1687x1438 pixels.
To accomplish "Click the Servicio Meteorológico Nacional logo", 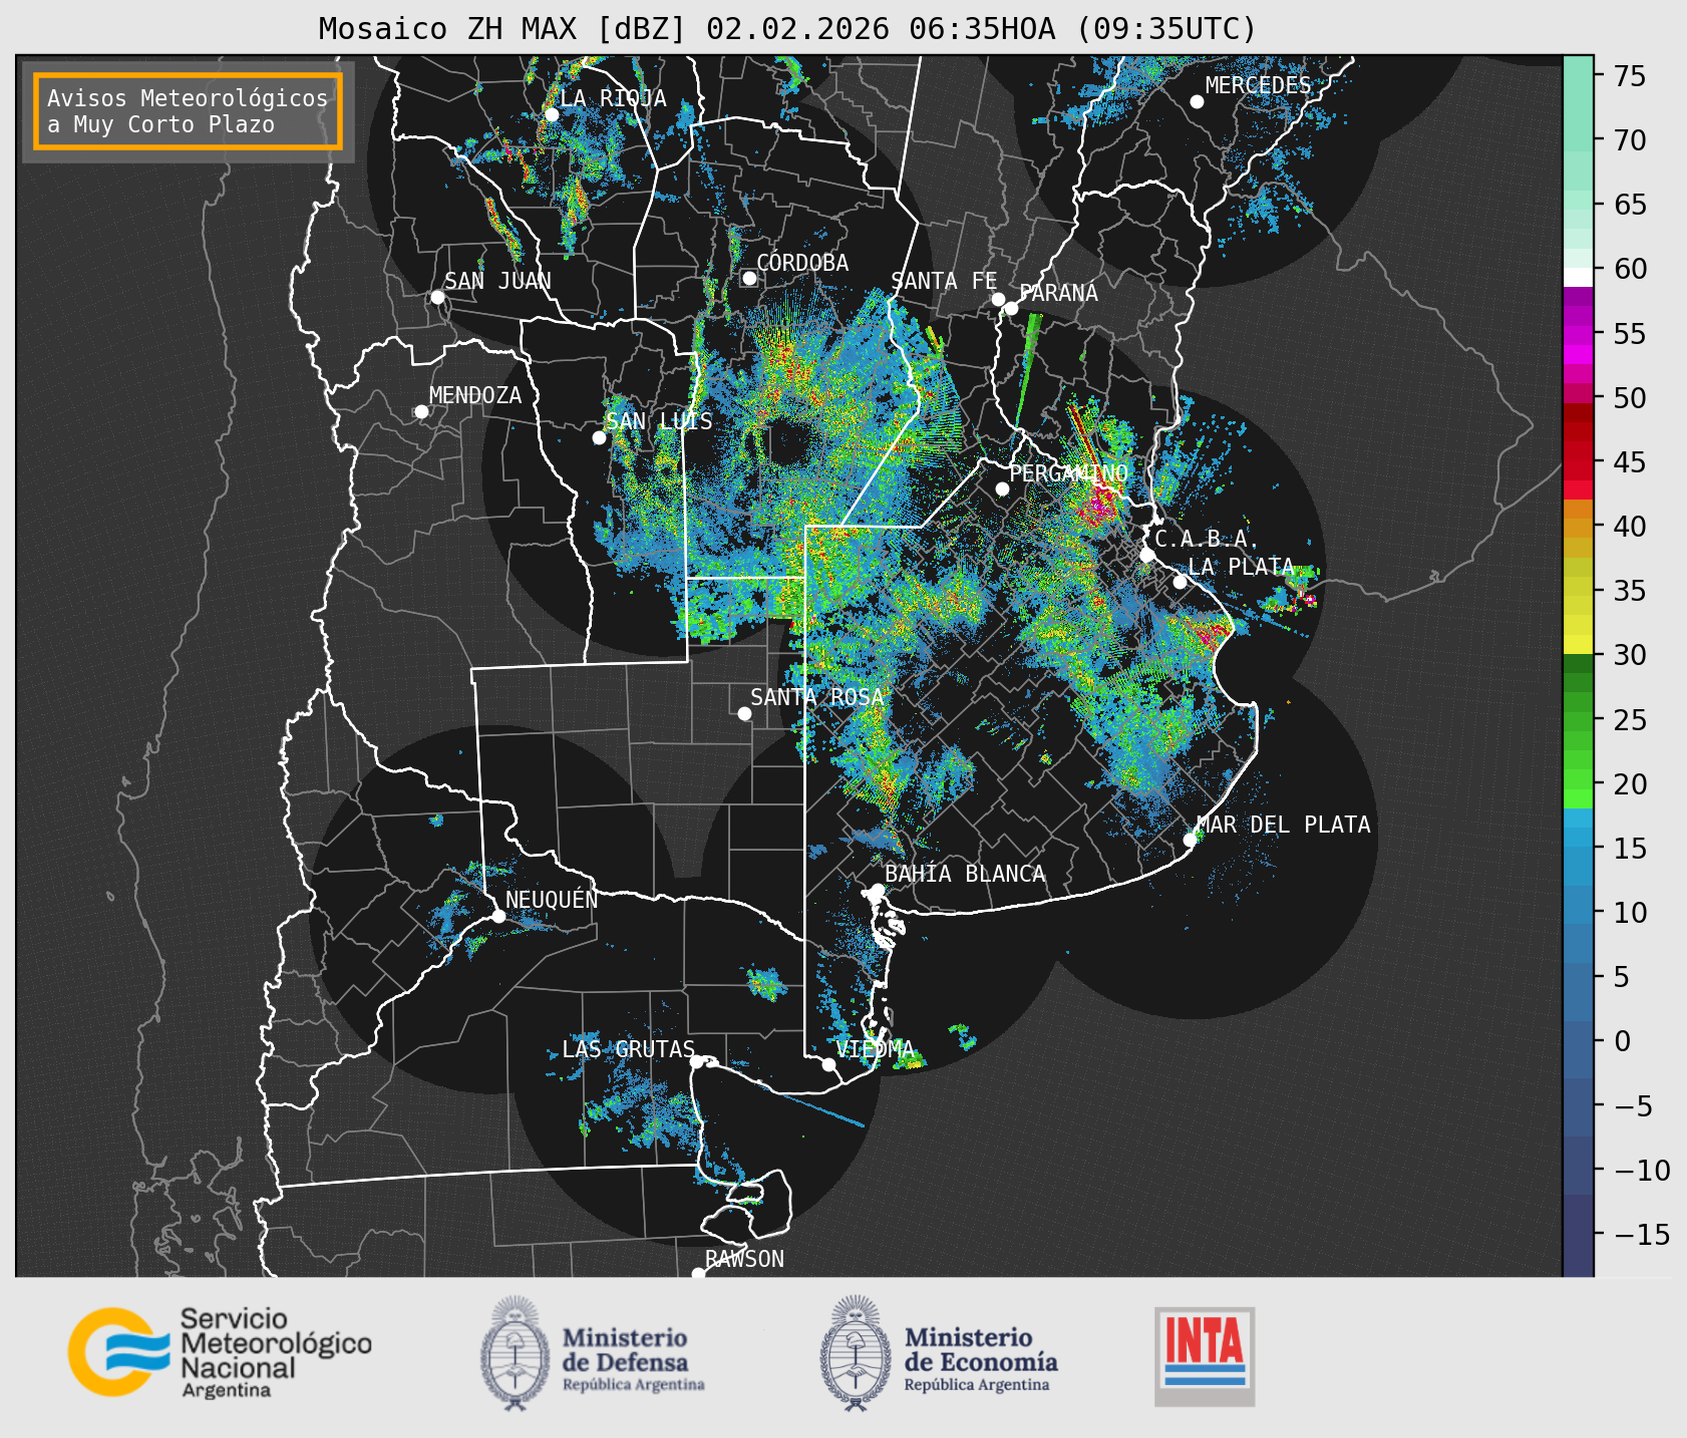I will (220, 1352).
